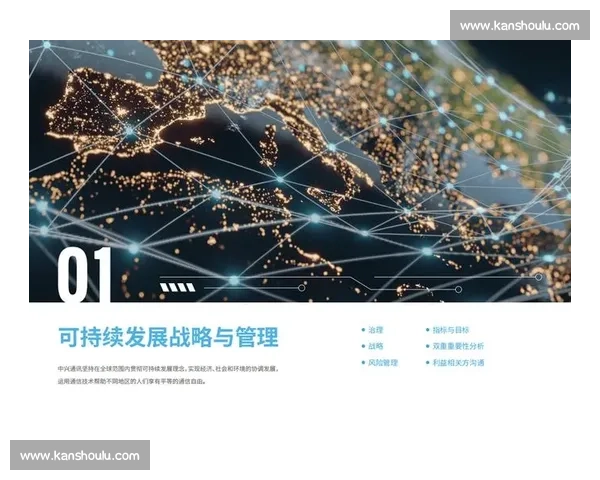Screen dimensions: 600x480
Task: Click the large 01 section number
Action: pos(85,275)
